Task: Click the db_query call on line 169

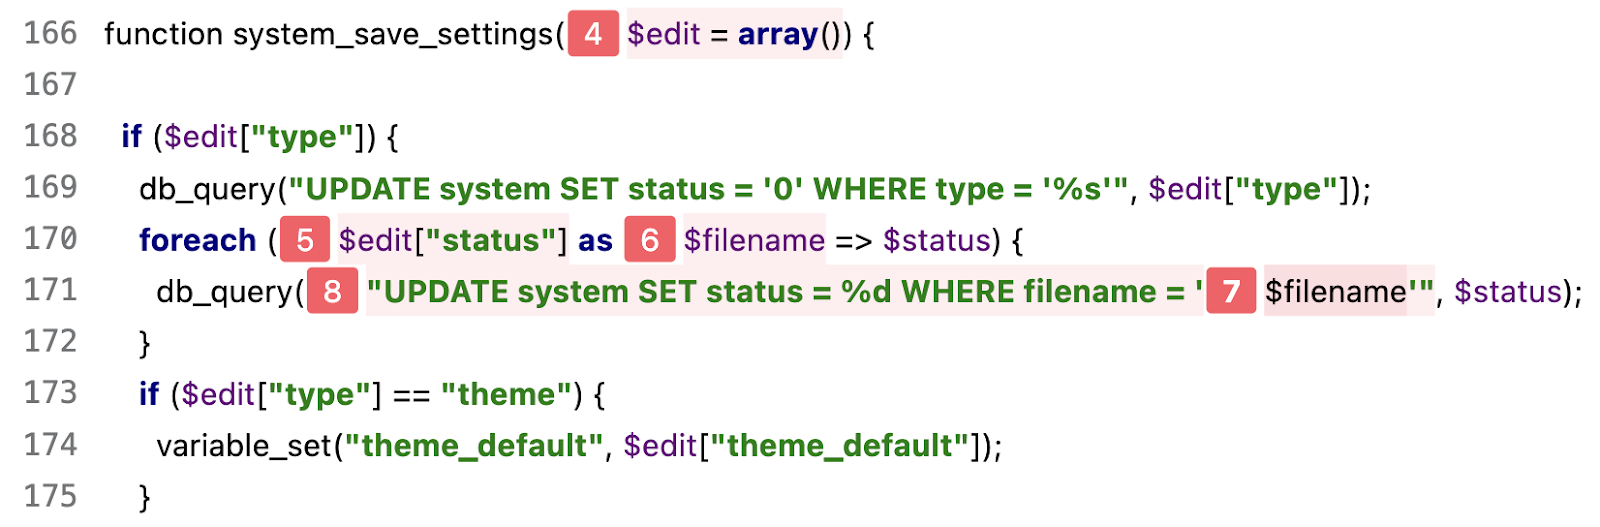Action: [x=207, y=189]
